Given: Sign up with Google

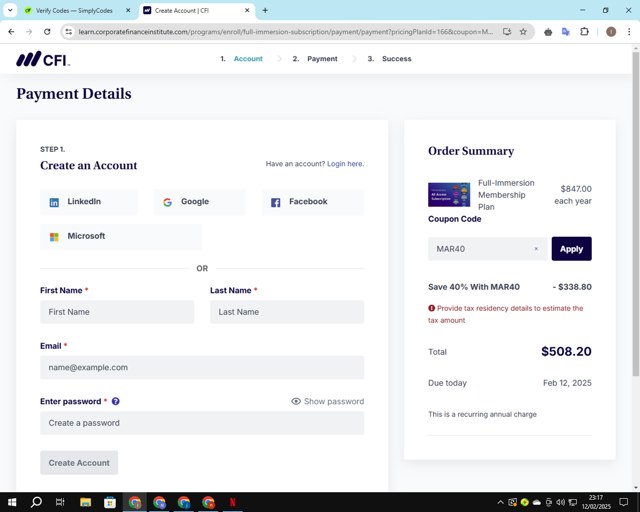Looking at the screenshot, I should pos(200,202).
